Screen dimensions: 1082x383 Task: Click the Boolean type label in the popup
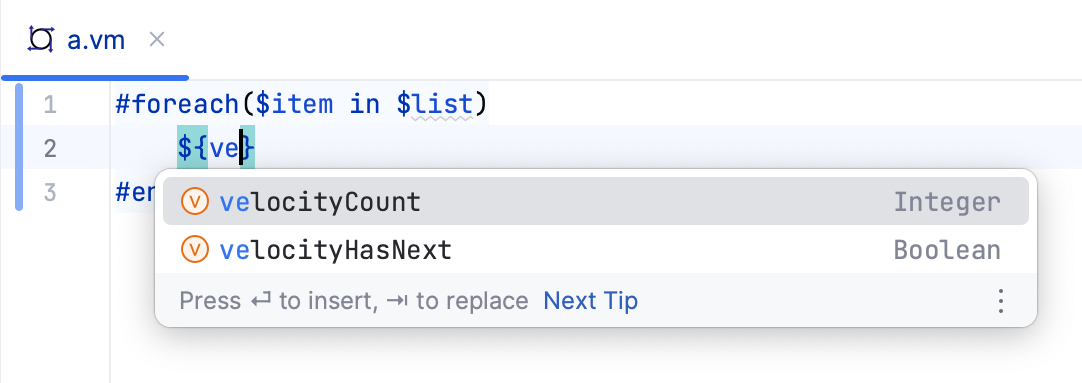947,250
